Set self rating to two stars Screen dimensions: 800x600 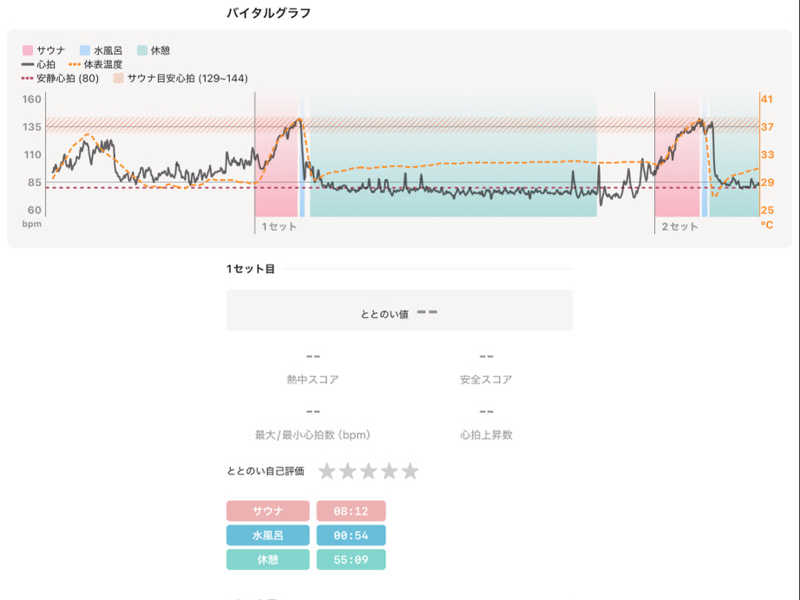(x=347, y=471)
